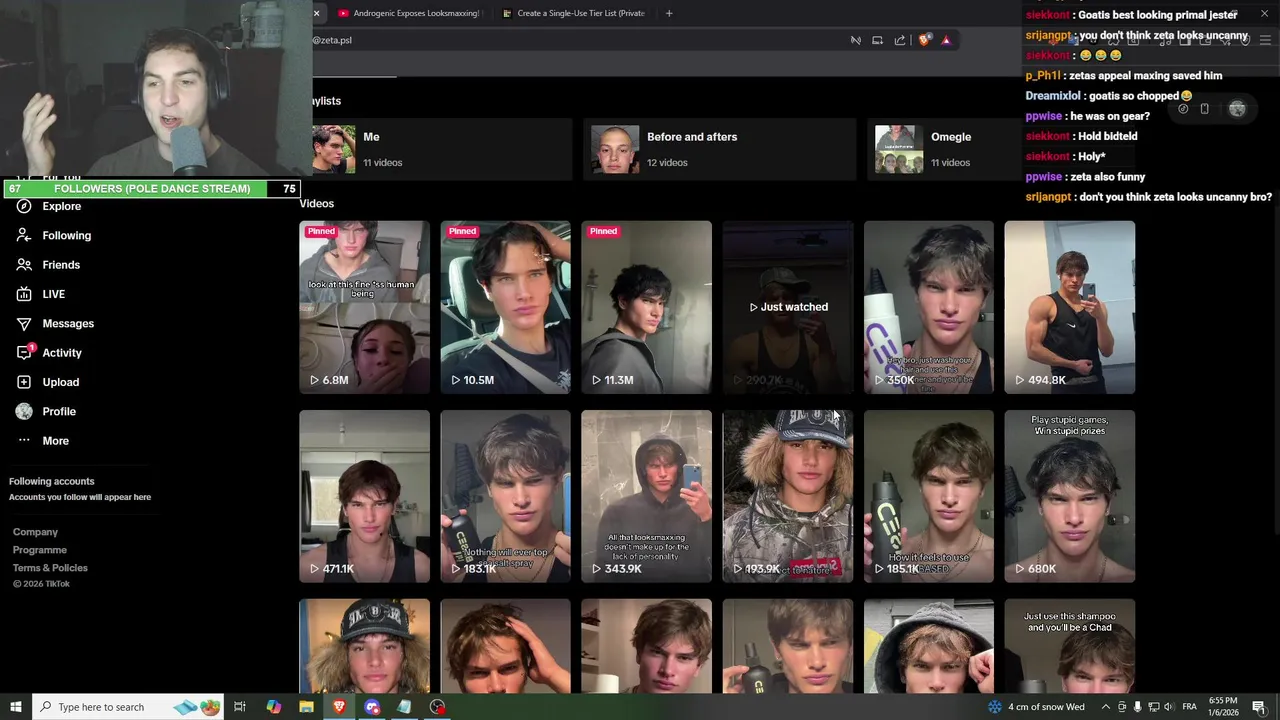Open the 'Just watched' video
The height and width of the screenshot is (720, 1280).
[x=788, y=307]
